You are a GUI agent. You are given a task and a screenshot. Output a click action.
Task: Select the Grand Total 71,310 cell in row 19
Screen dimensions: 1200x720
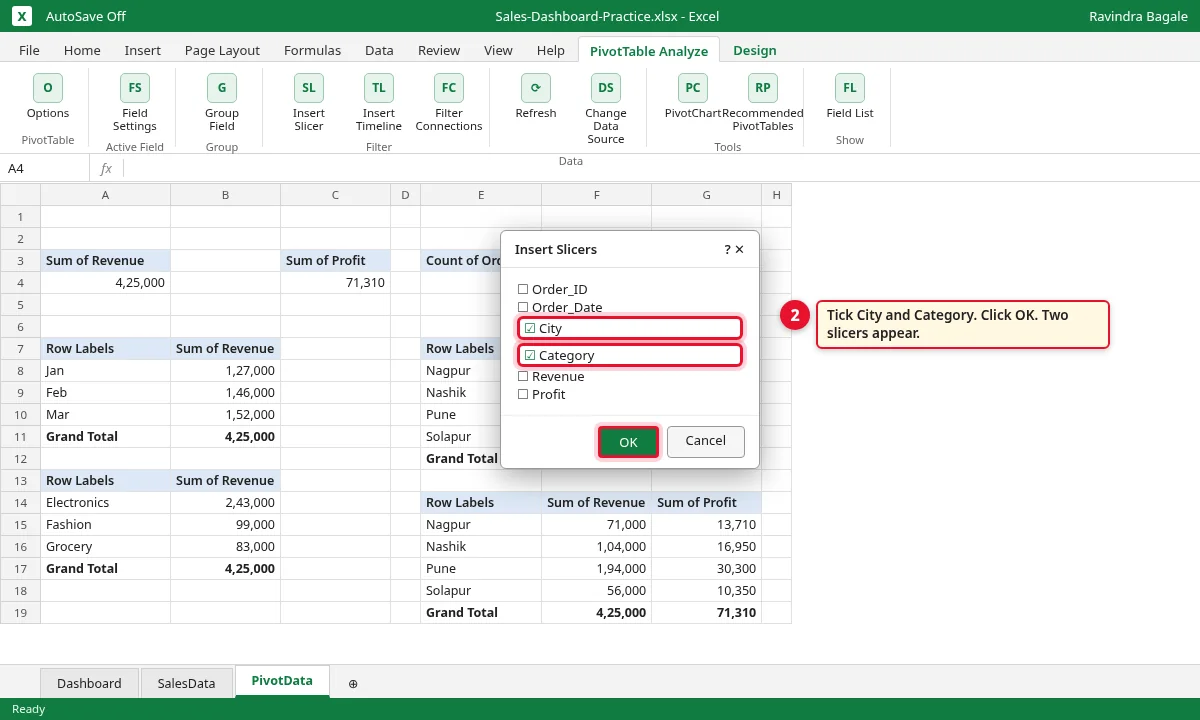tap(706, 612)
